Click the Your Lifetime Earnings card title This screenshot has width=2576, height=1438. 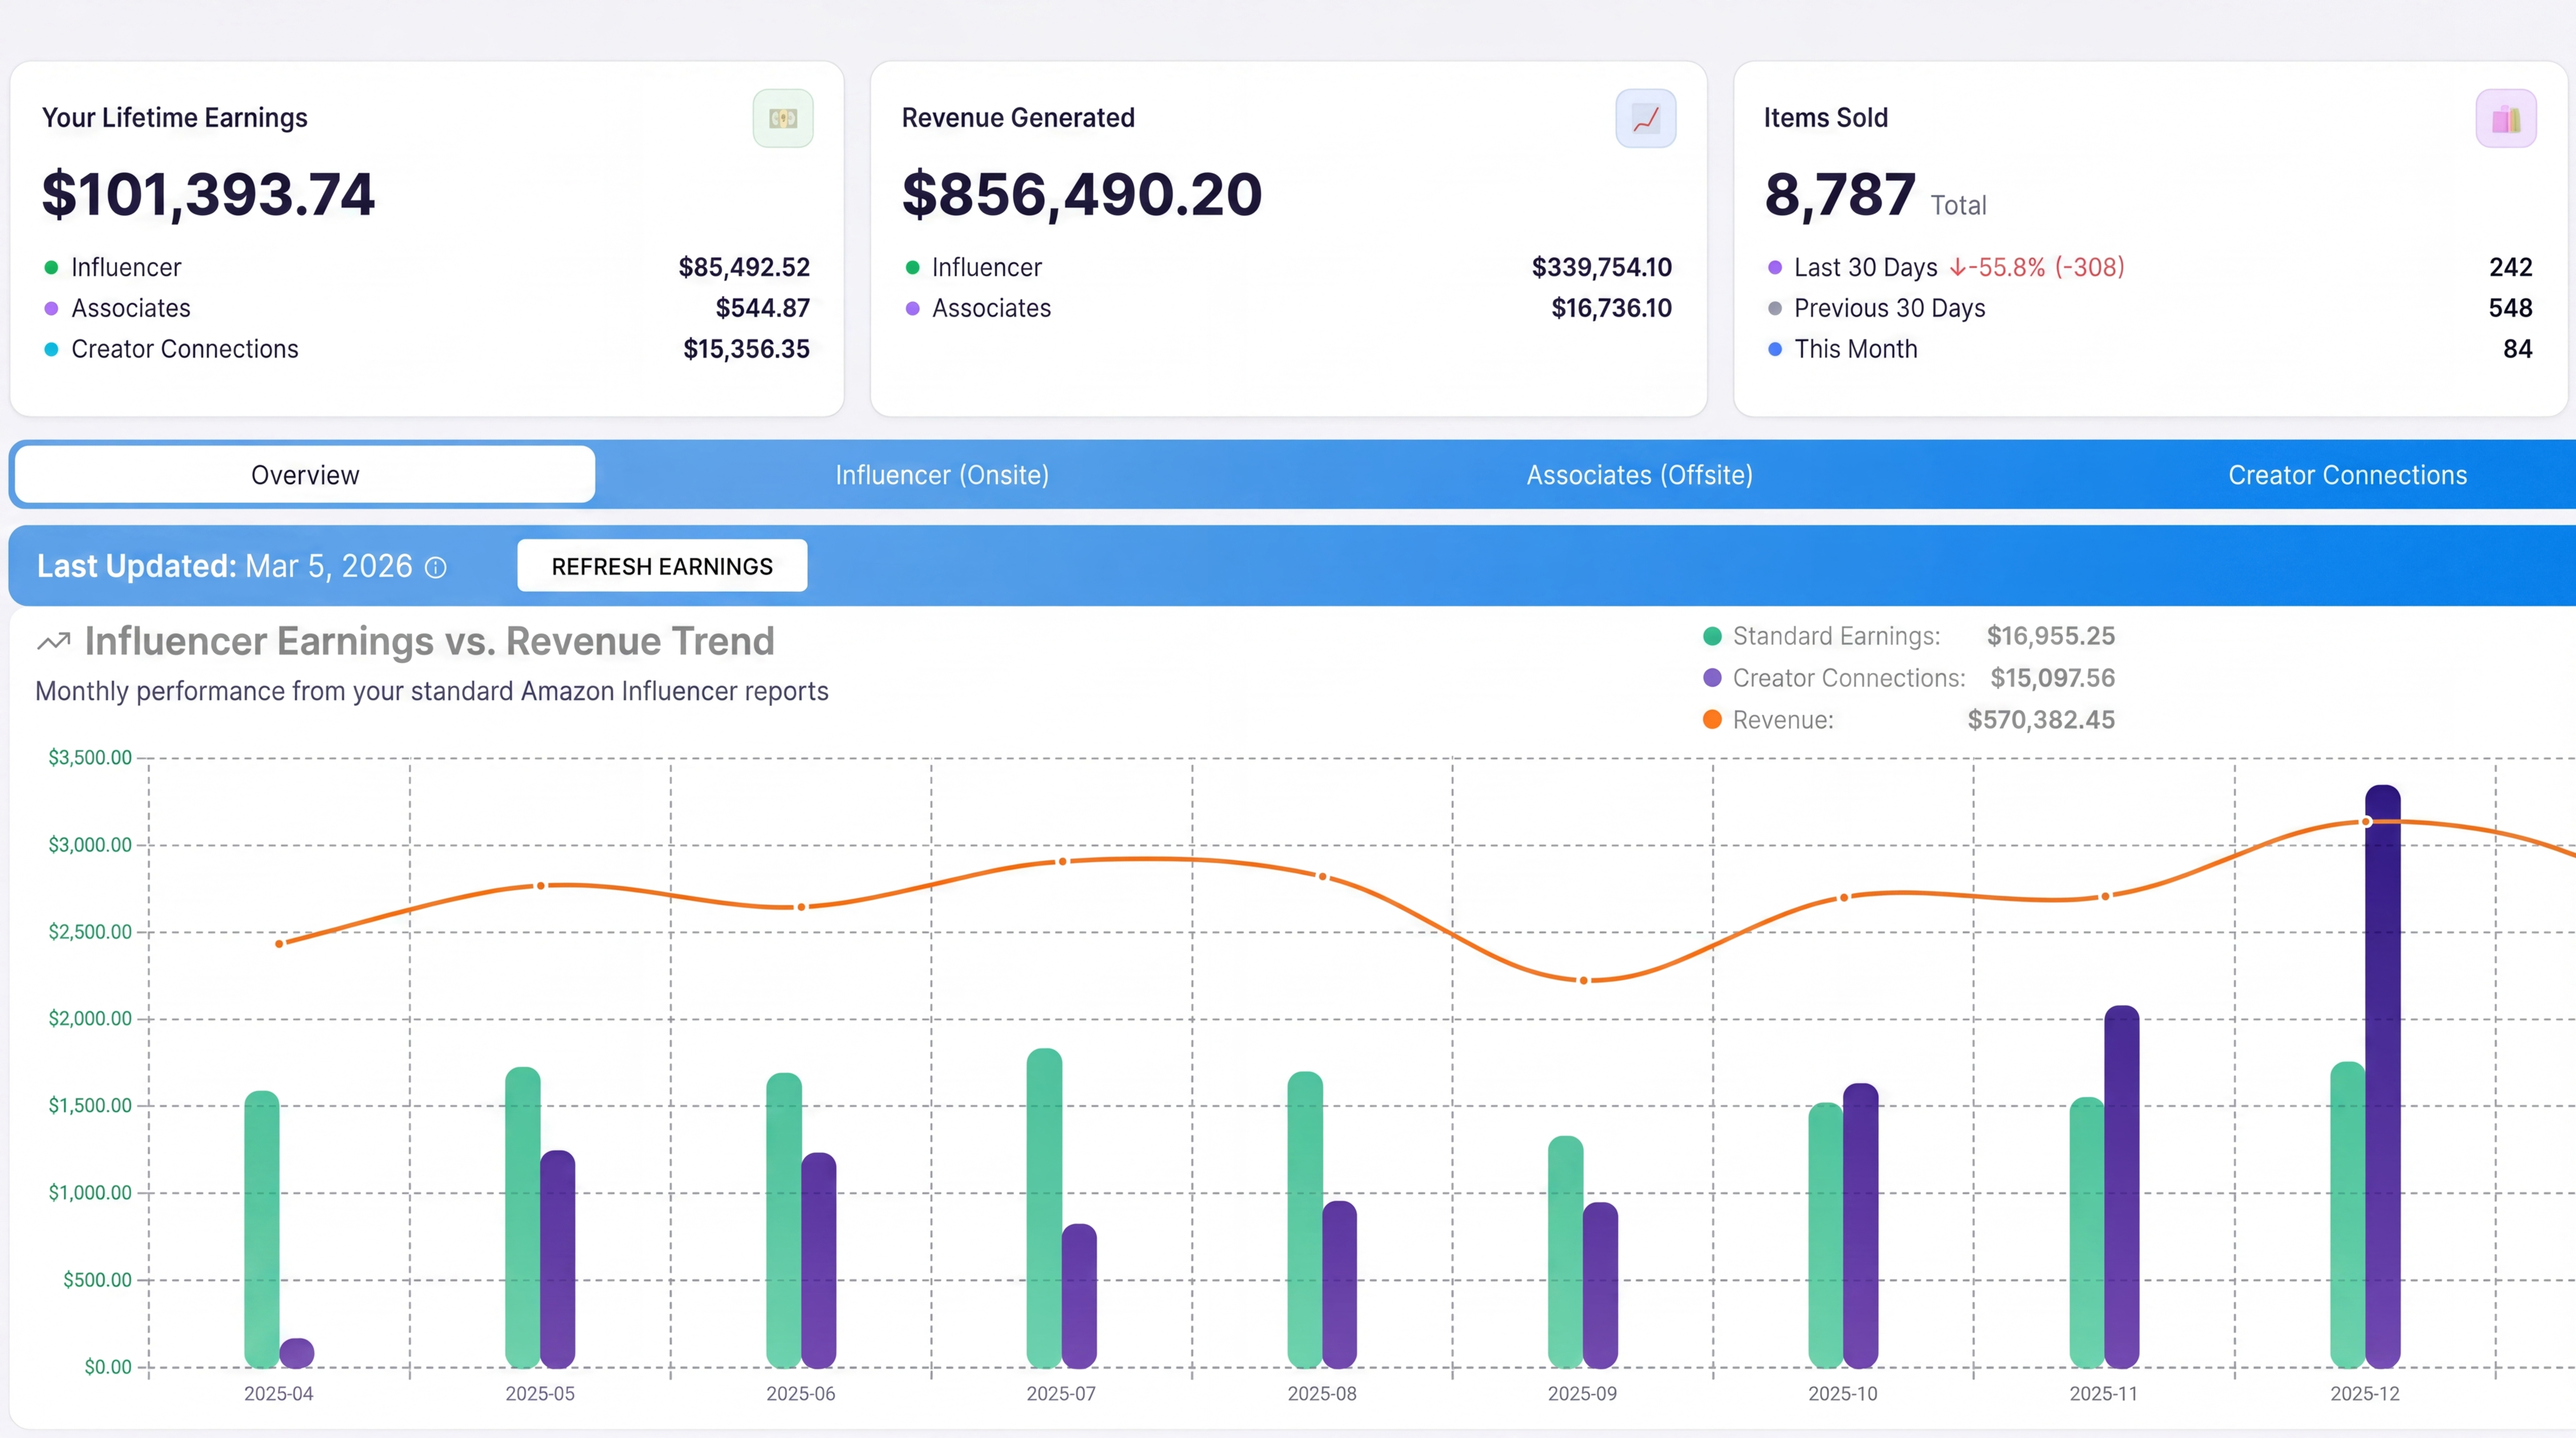click(x=174, y=118)
